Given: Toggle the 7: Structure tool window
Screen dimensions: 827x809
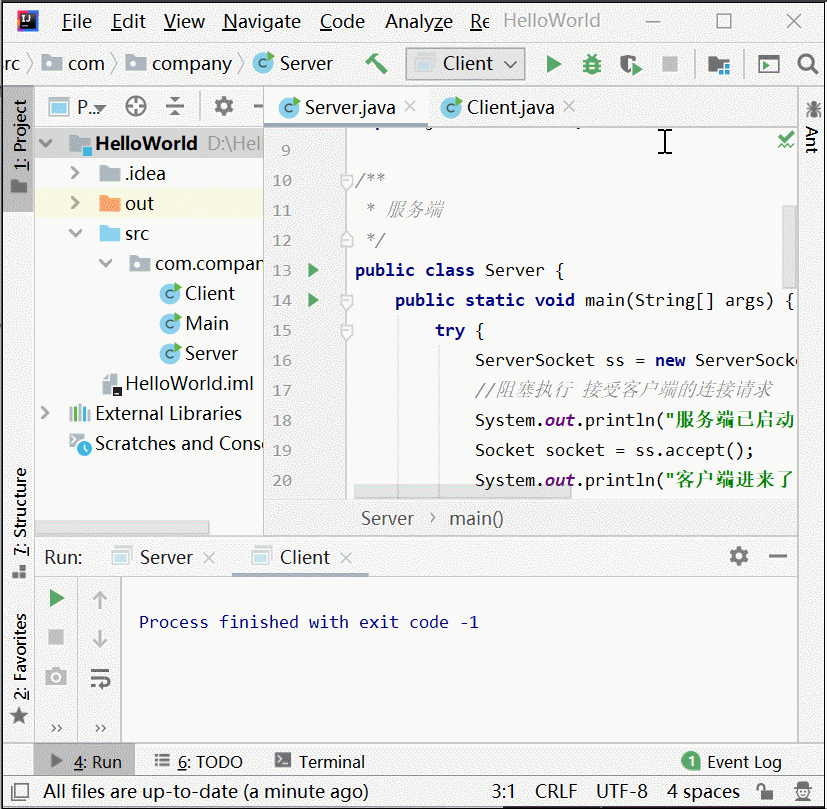Looking at the screenshot, I should [19, 523].
